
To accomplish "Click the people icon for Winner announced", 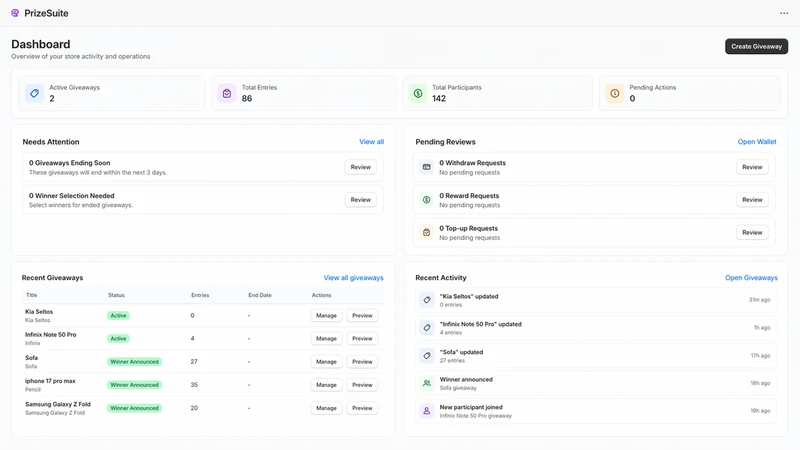I will tap(427, 383).
